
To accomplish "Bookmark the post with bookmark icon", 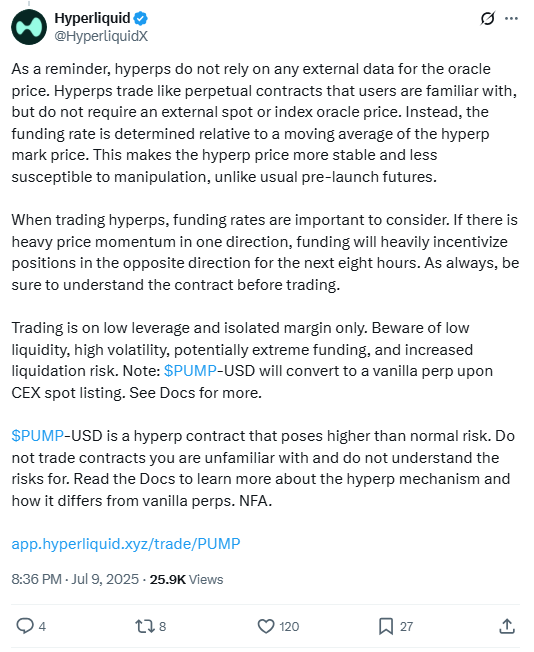I will click(x=386, y=626).
